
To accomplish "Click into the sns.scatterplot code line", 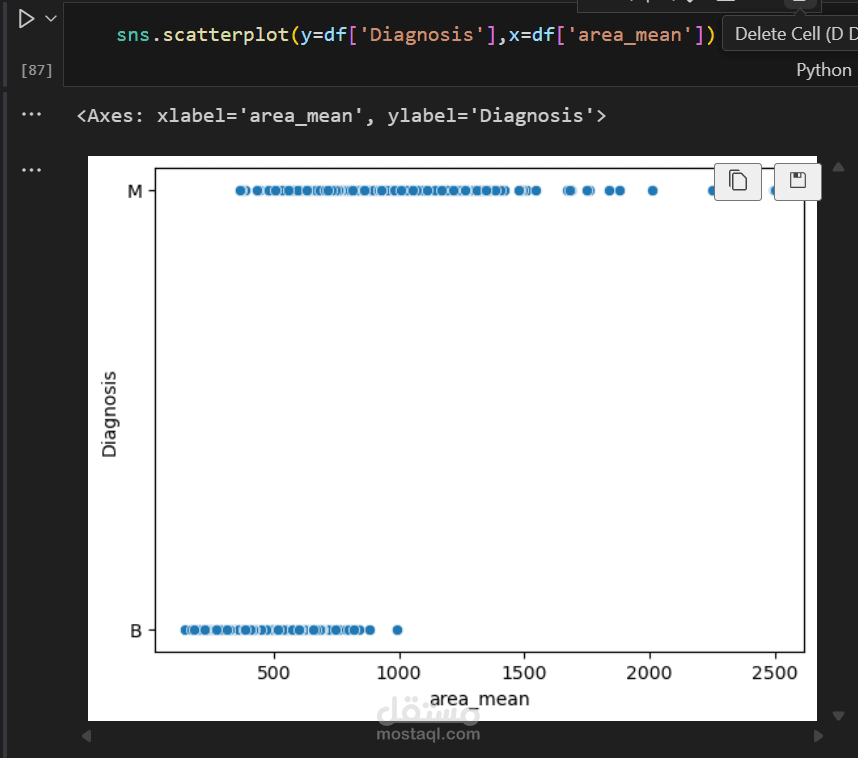I will [x=415, y=35].
